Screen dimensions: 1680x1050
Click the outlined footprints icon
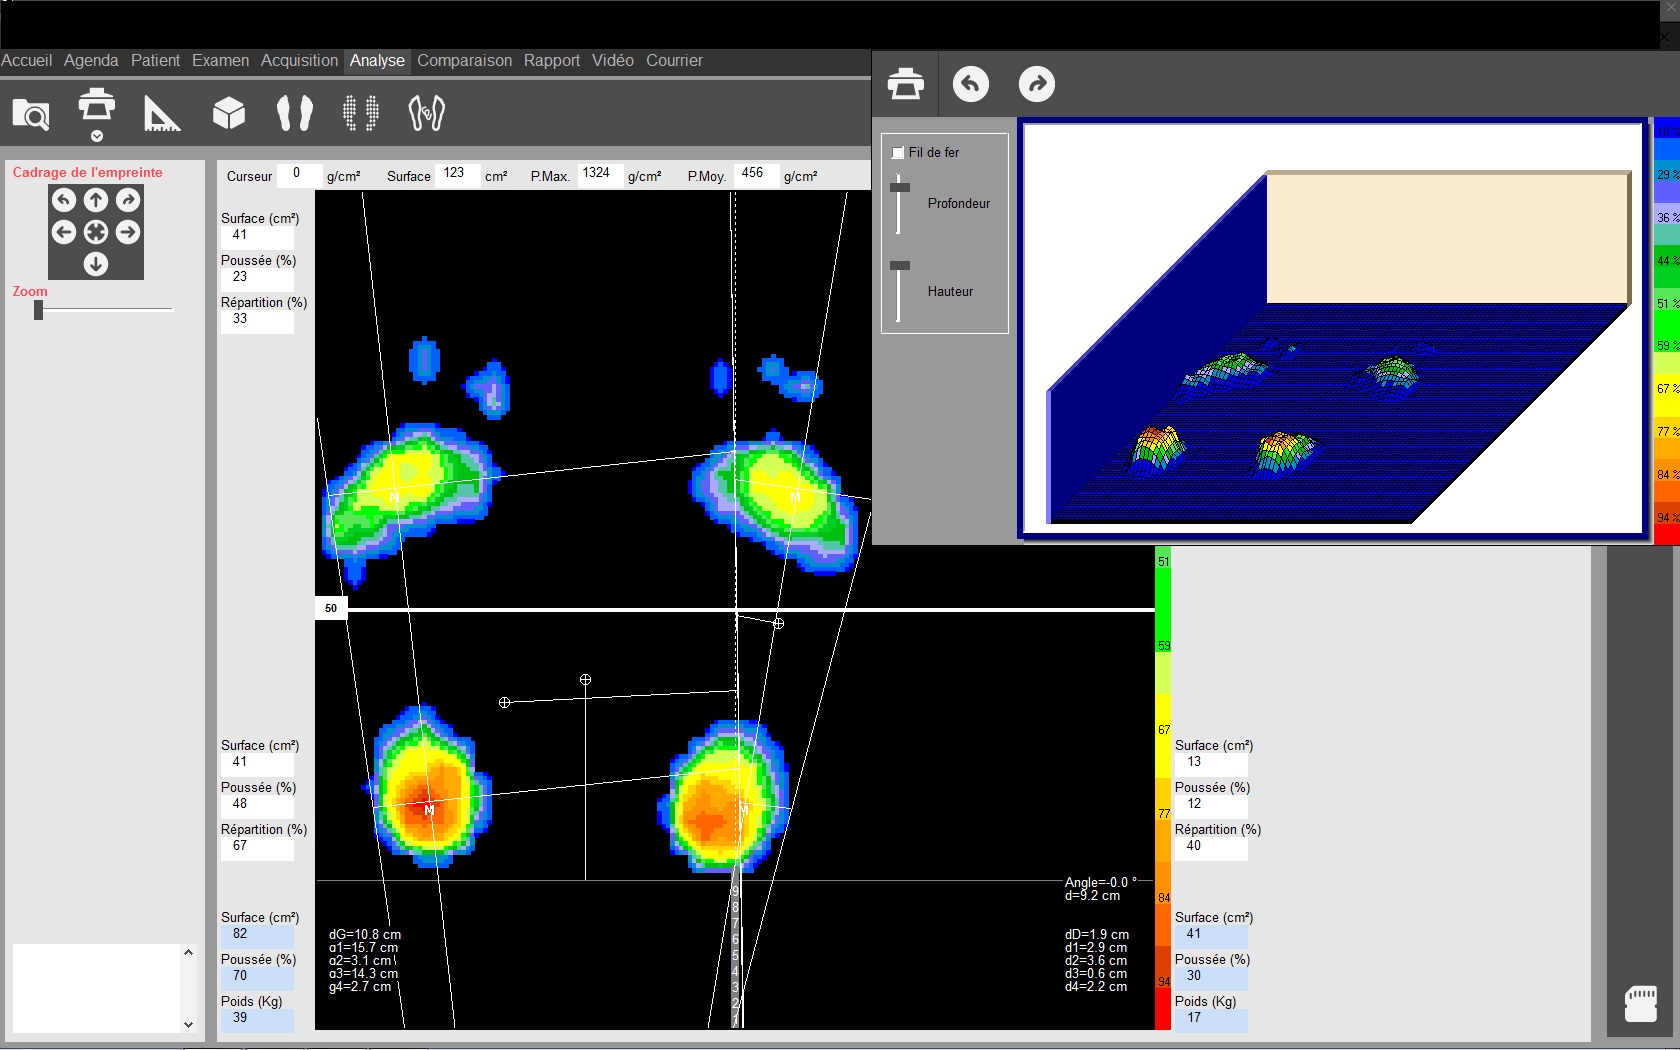click(427, 113)
